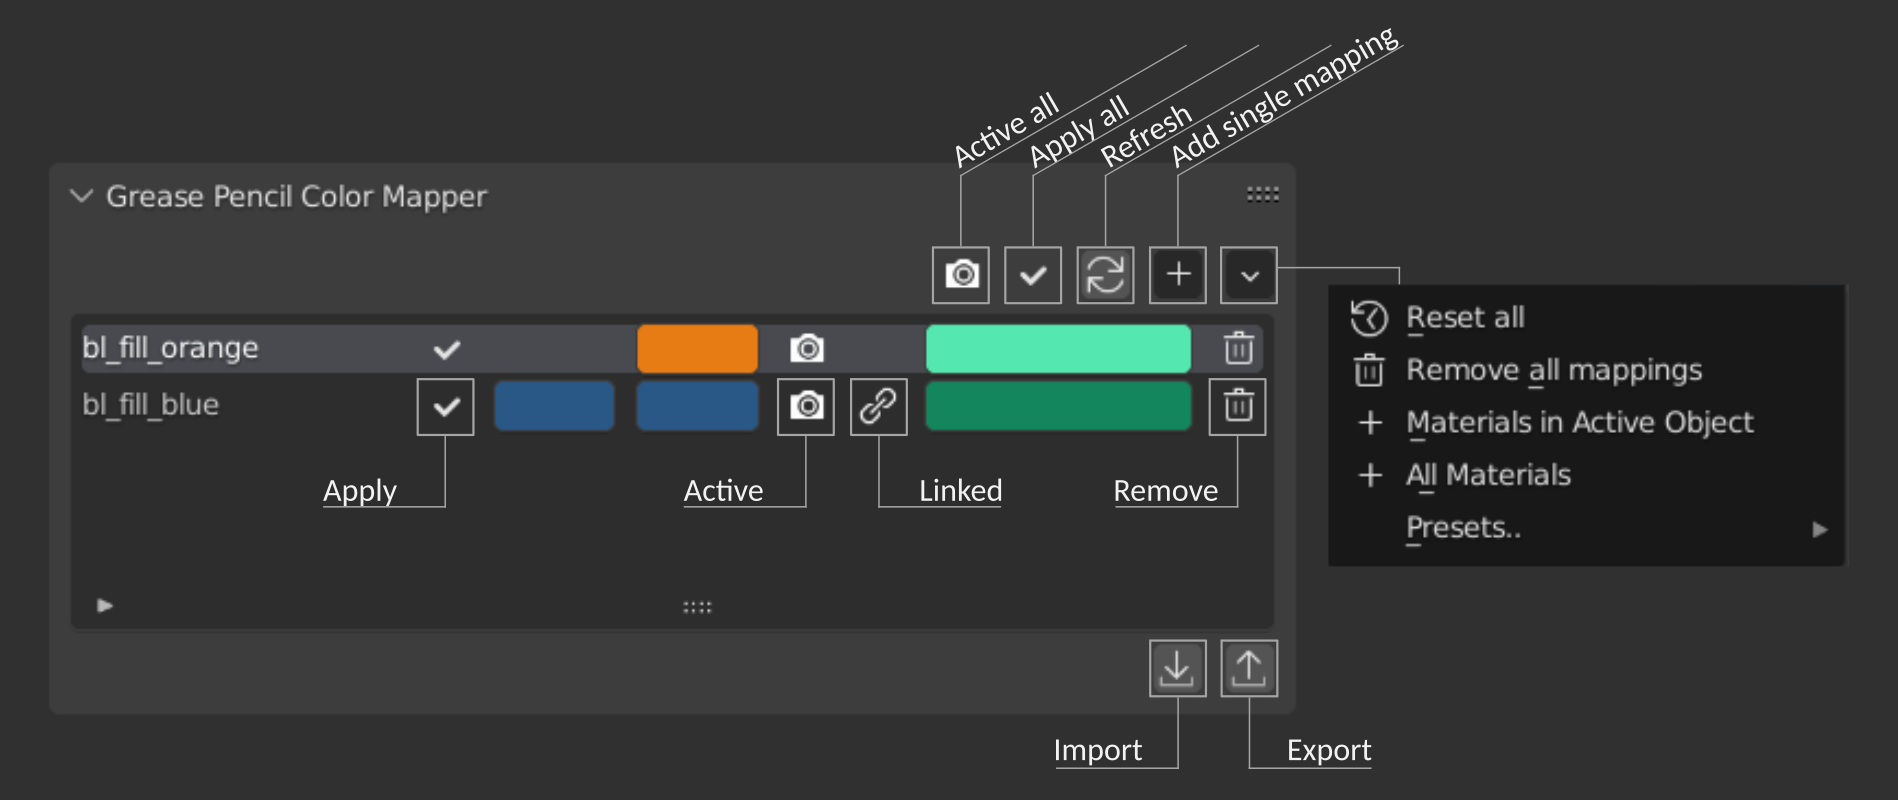Open the extra options chevron dropdown
1898x800 pixels.
[x=1249, y=274]
